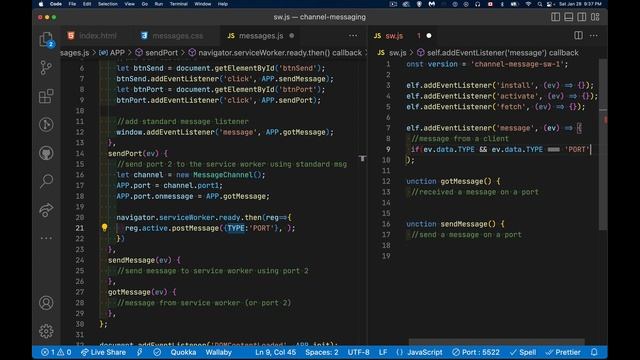Open the Extensions view
The width and height of the screenshot is (640, 360).
(x=46, y=96)
